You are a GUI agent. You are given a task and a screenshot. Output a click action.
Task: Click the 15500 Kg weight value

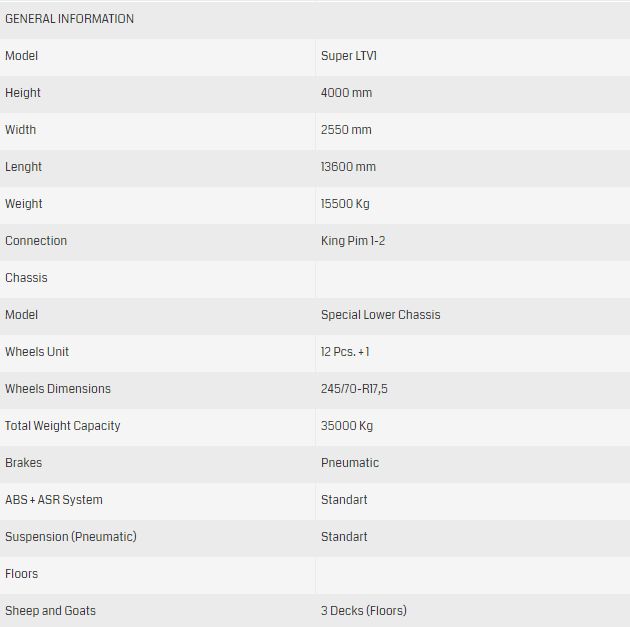point(345,204)
